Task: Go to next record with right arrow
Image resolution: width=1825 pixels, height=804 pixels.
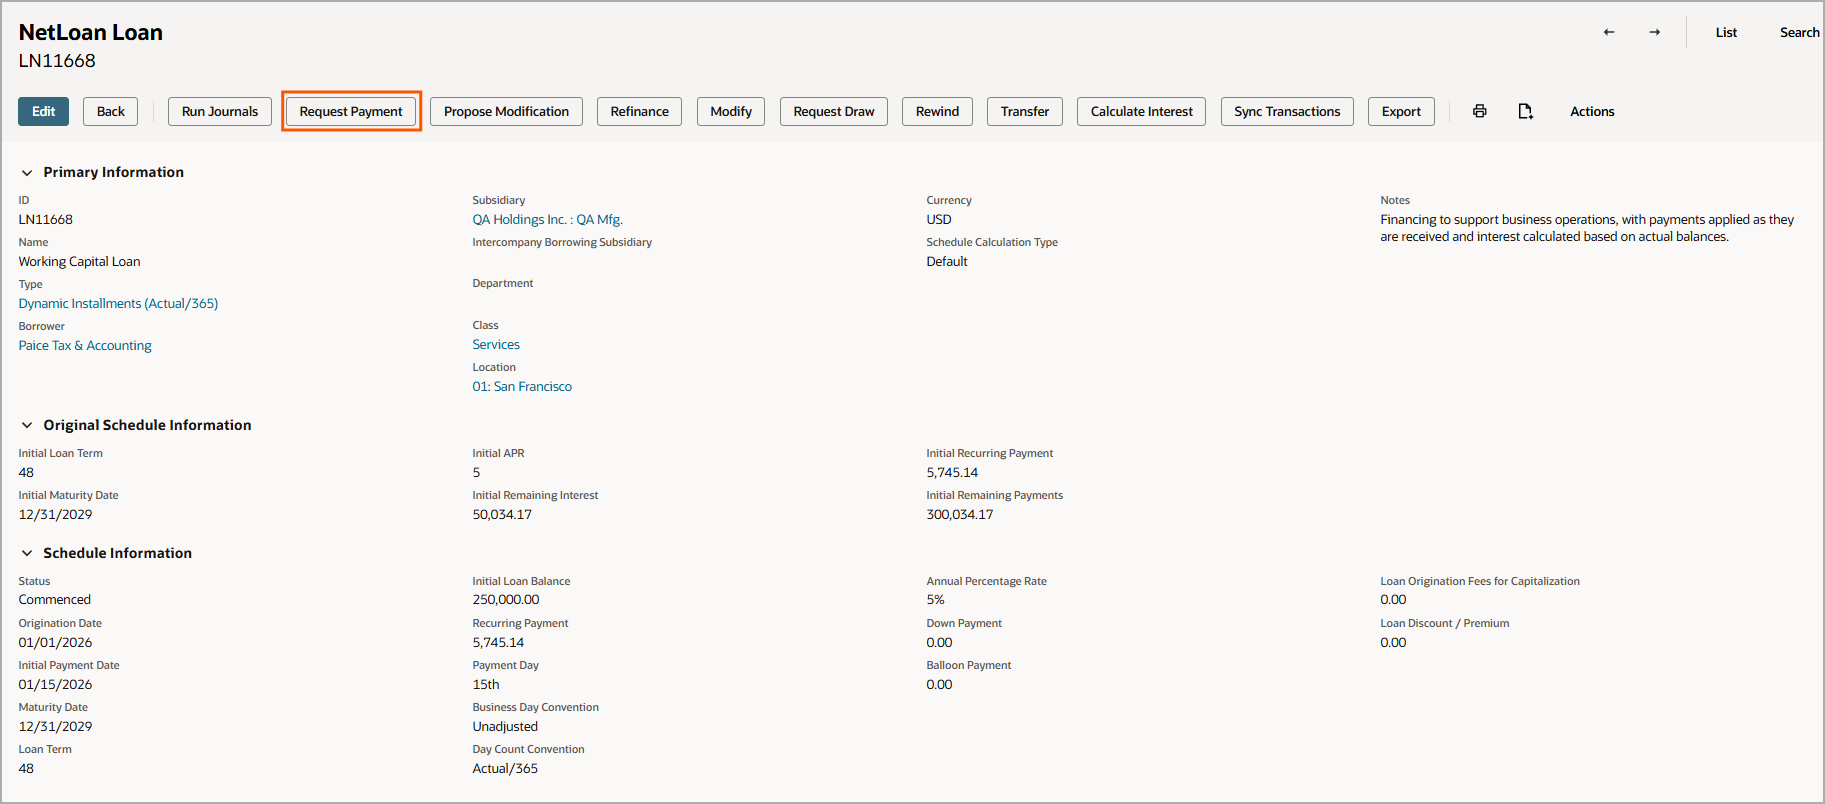Action: tap(1655, 32)
